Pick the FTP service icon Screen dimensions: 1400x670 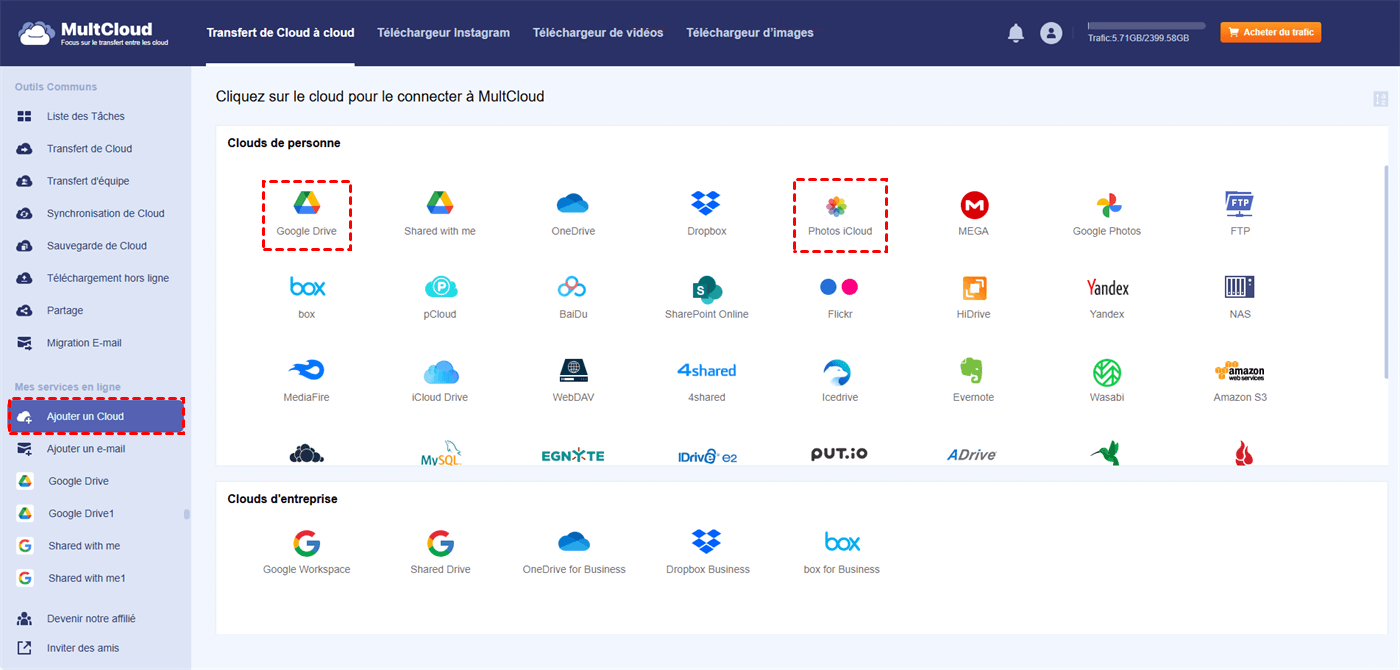(x=1240, y=204)
